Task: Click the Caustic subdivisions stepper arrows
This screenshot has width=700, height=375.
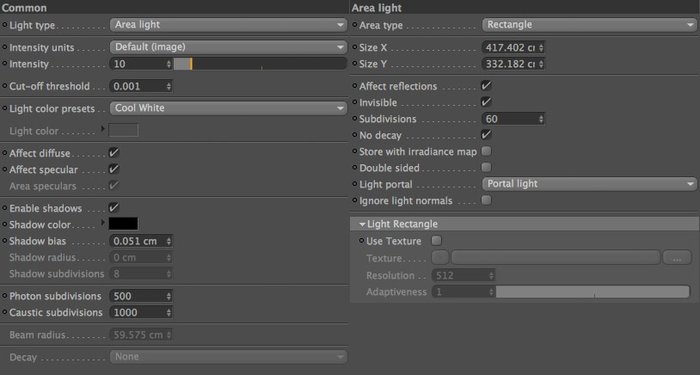Action: pos(169,312)
